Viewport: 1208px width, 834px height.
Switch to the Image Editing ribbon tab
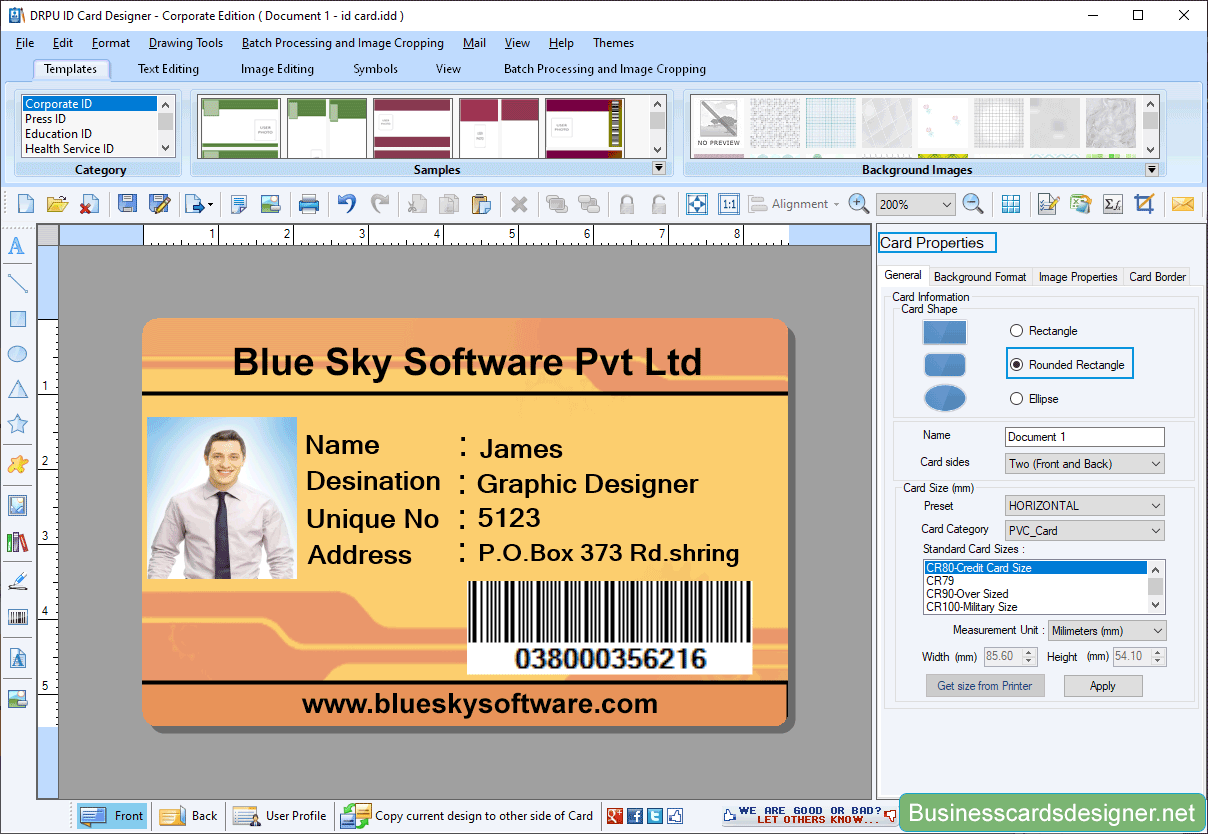pos(277,69)
